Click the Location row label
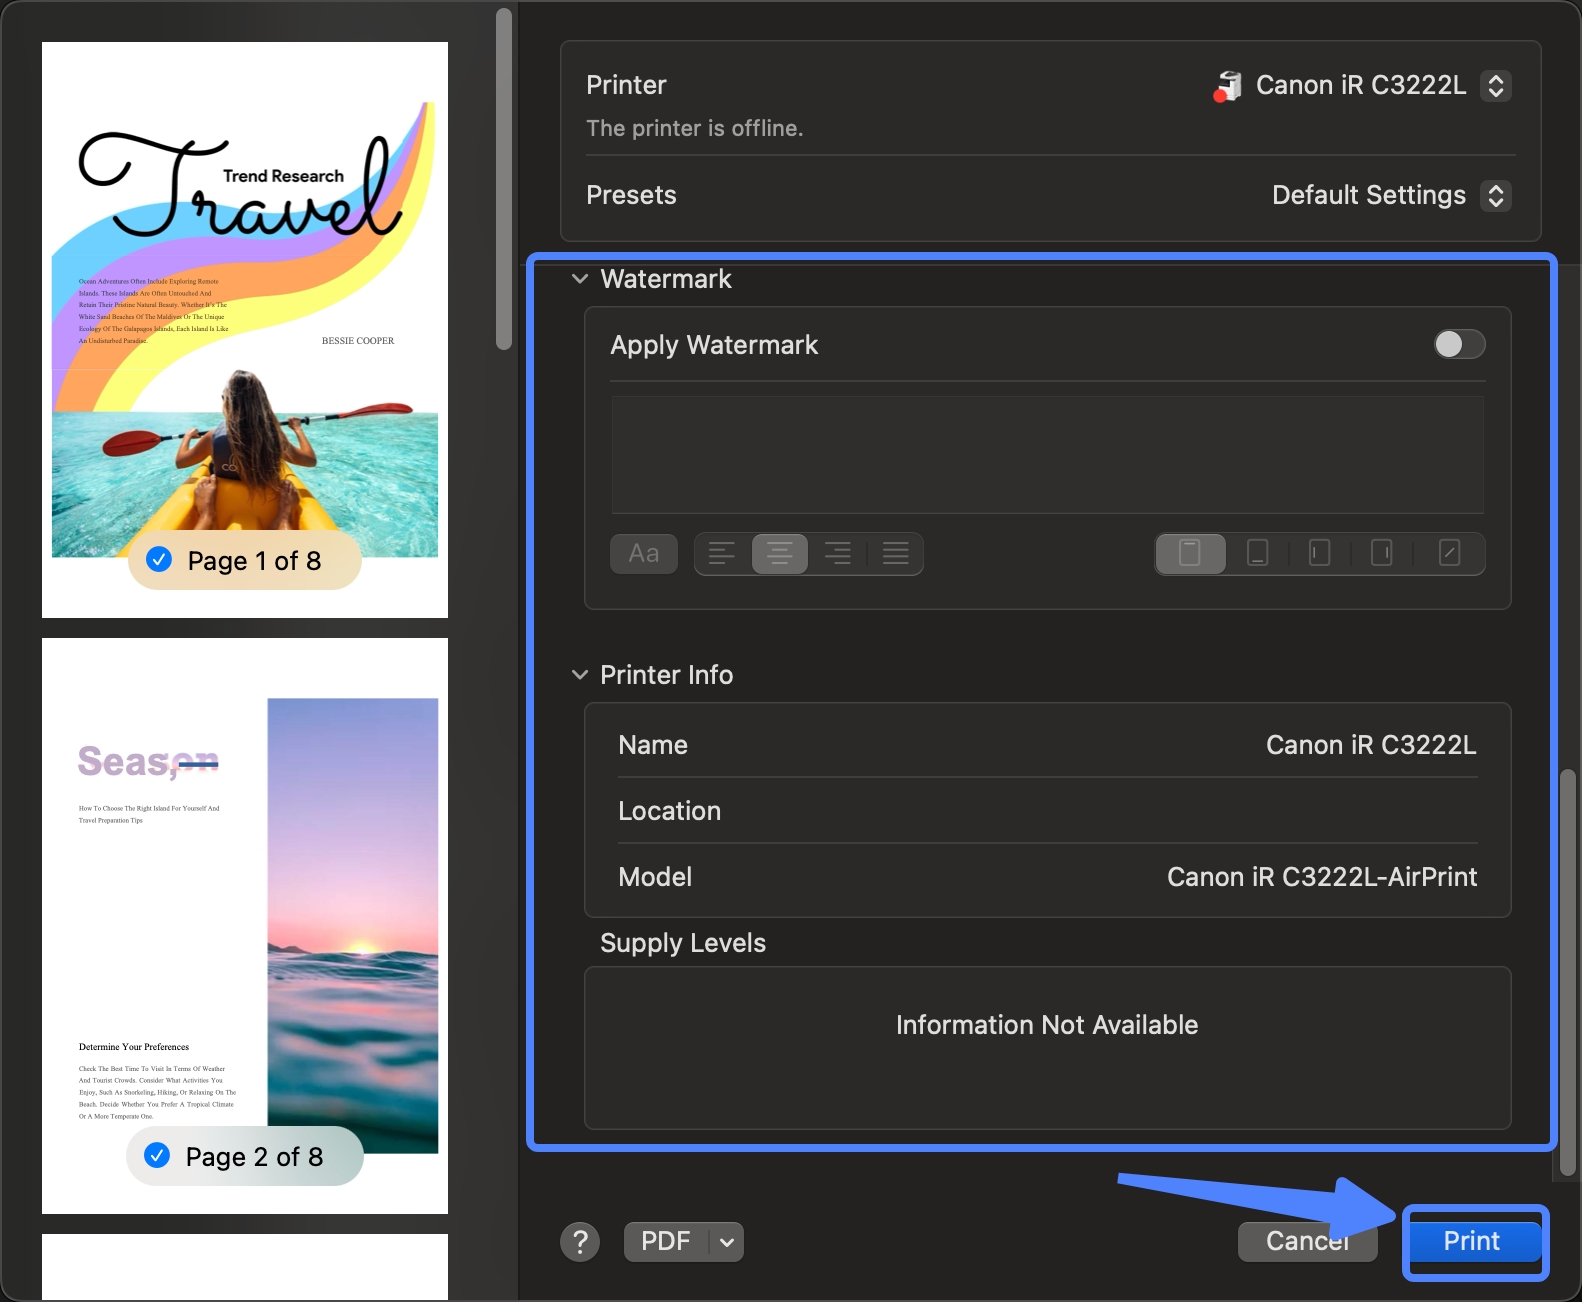 tap(669, 811)
